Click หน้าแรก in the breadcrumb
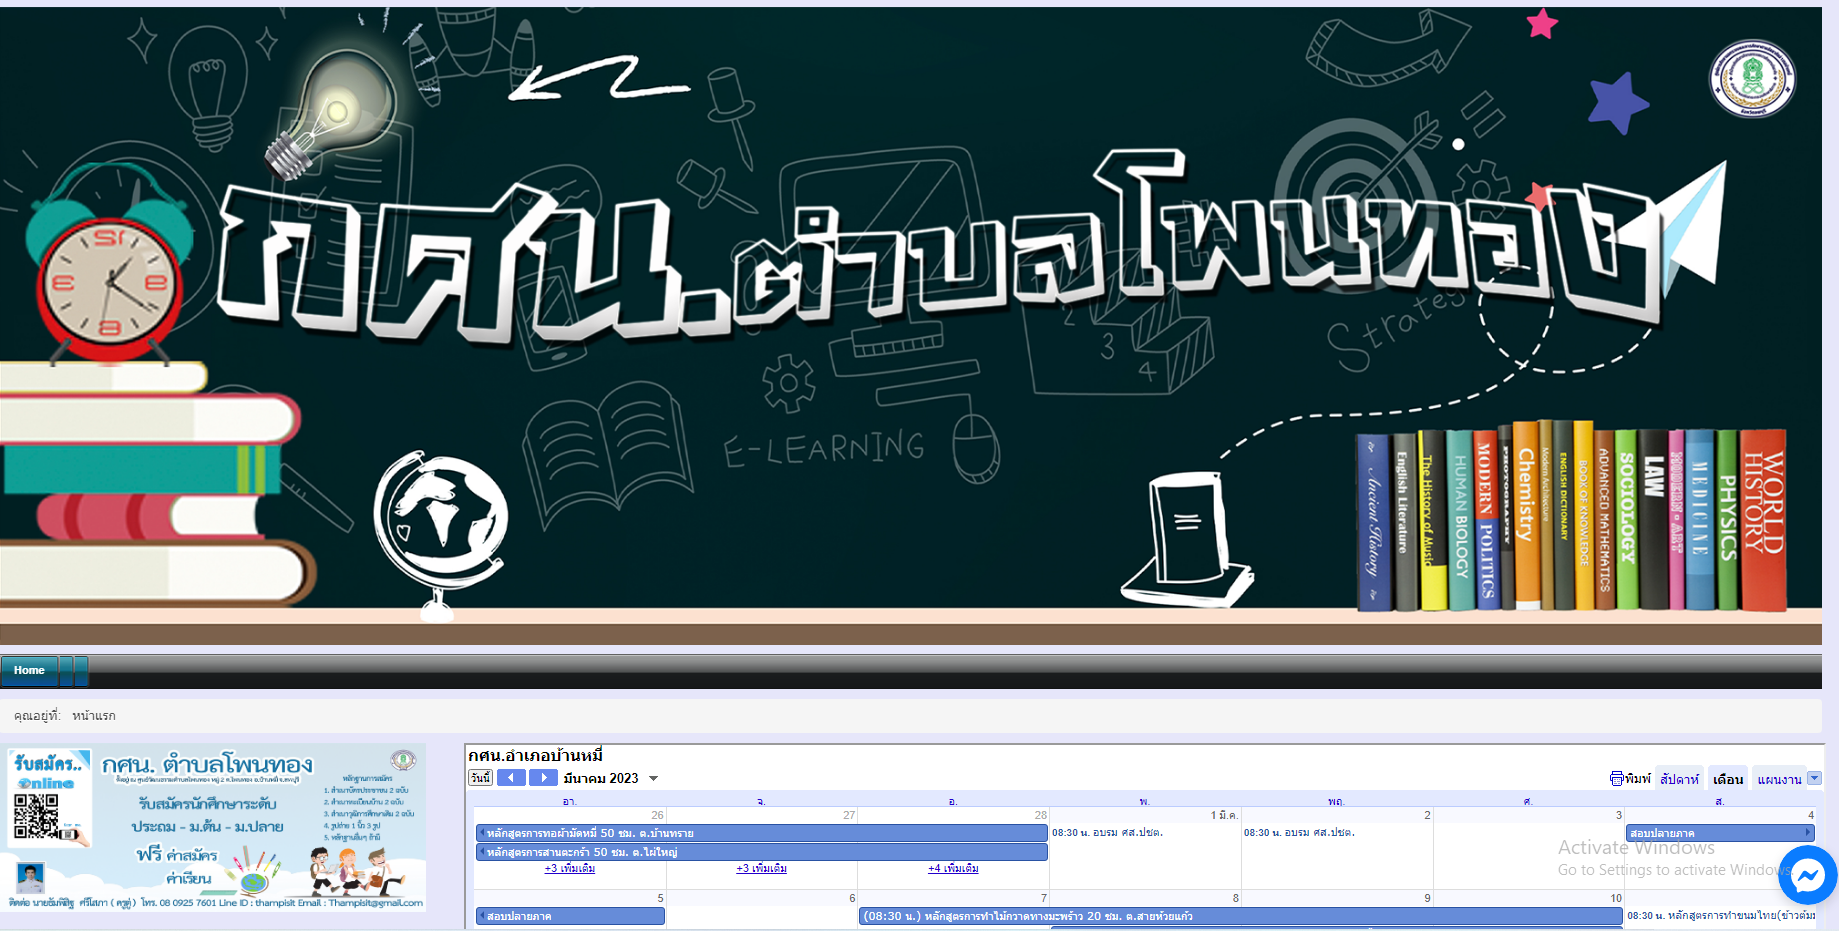This screenshot has width=1839, height=931. pos(94,716)
